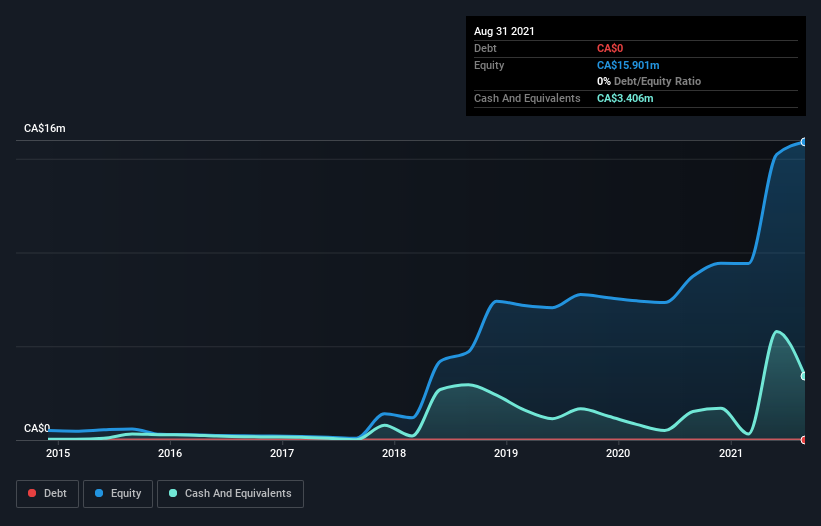Click the red CA$0 debt value
Image resolution: width=821 pixels, height=526 pixels.
610,48
